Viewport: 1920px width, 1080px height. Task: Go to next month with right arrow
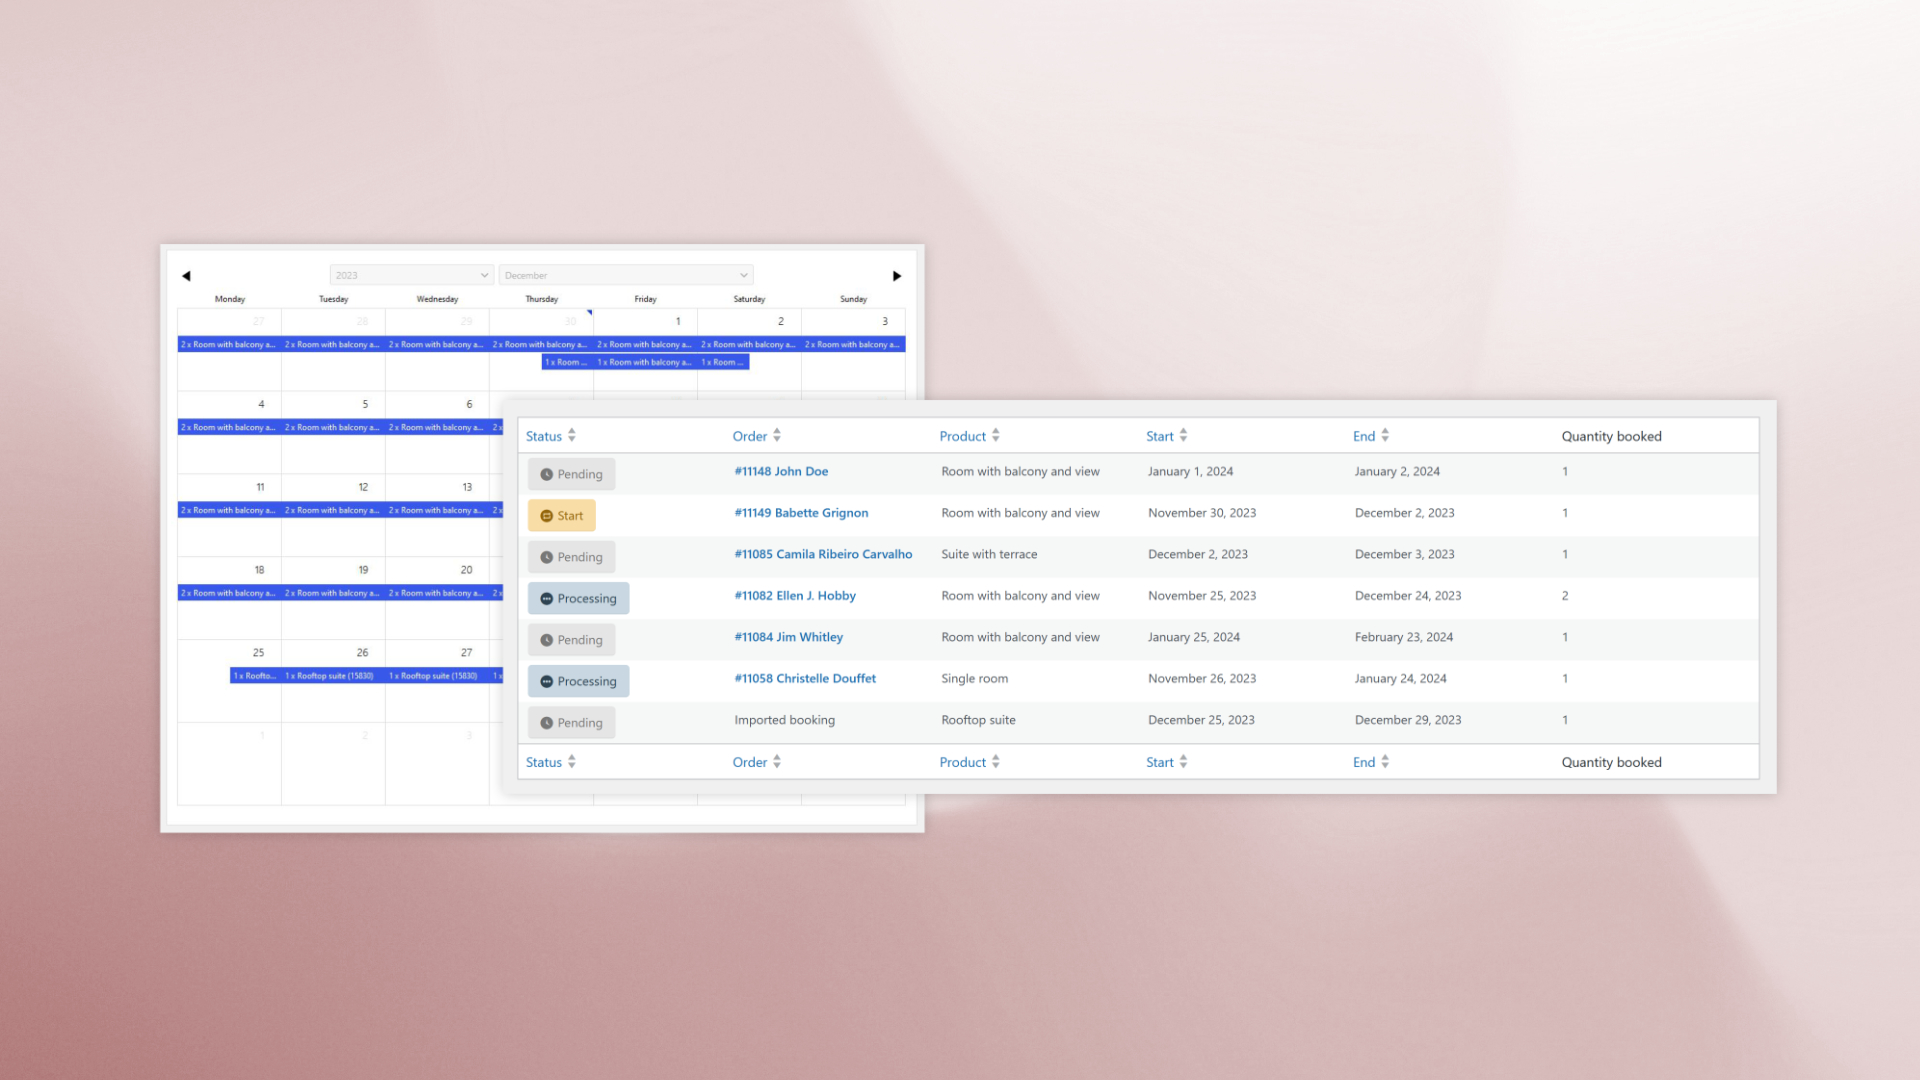[x=897, y=276]
